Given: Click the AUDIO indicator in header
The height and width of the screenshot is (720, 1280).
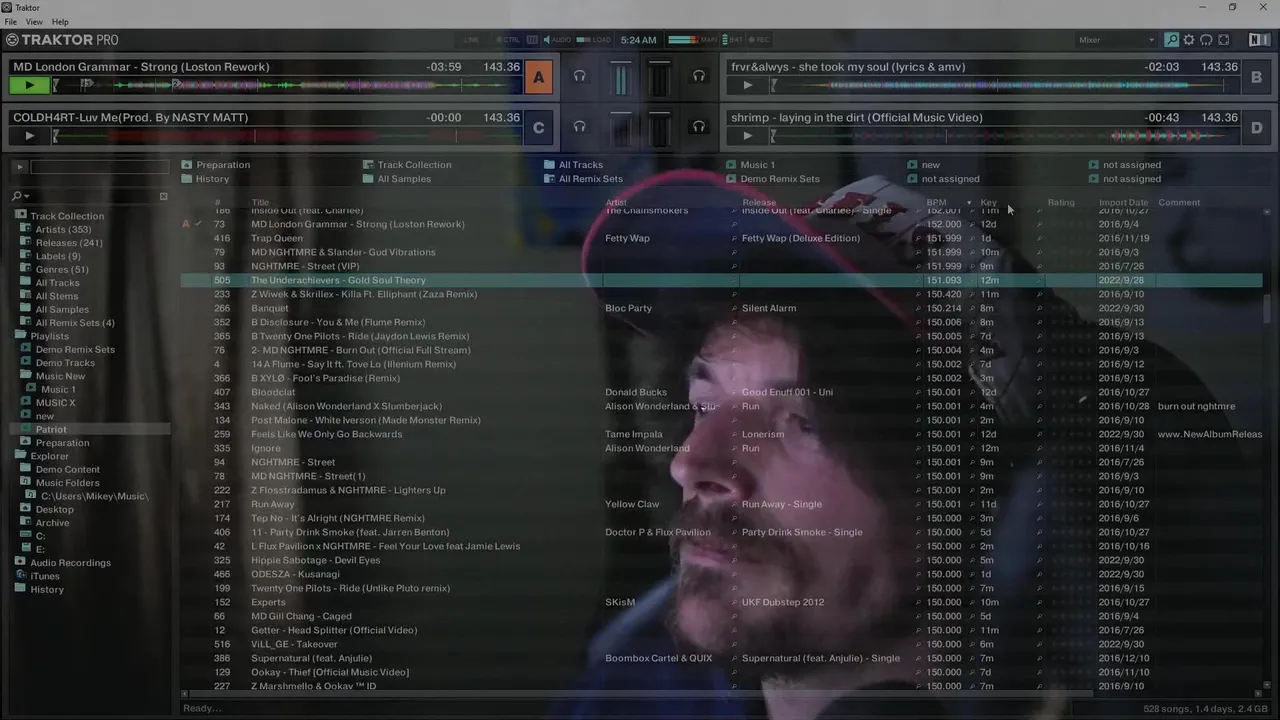Looking at the screenshot, I should tap(556, 40).
